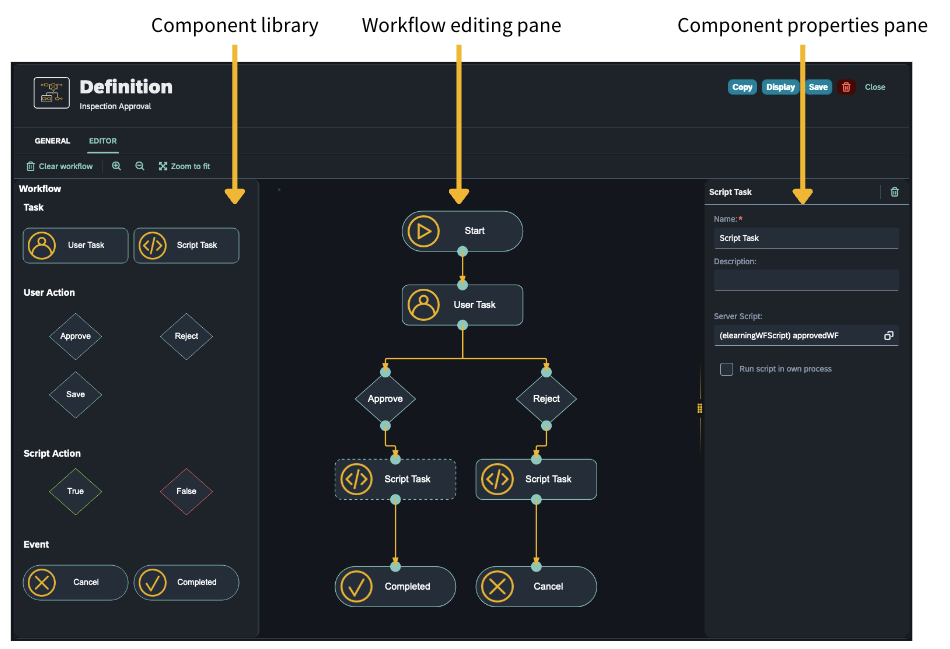Screen dimensions: 950x649
Task: Click the Description input field
Action: coord(806,280)
